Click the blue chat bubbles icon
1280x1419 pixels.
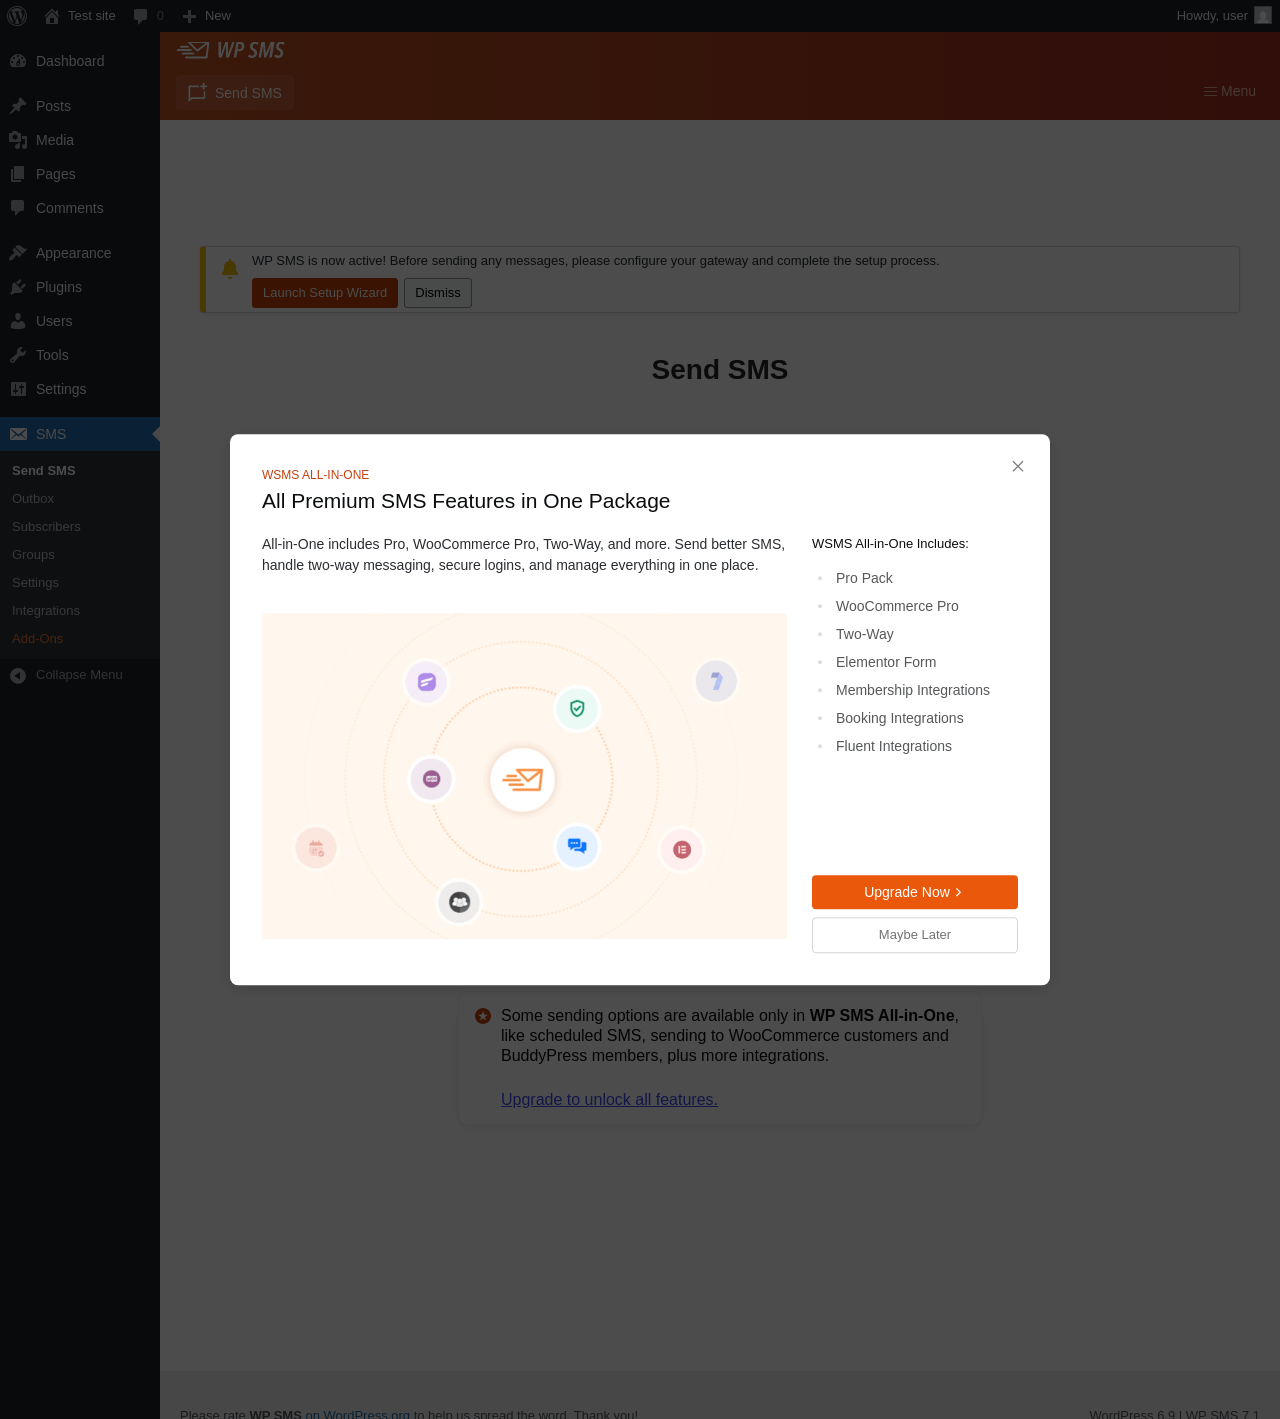pyautogui.click(x=577, y=846)
